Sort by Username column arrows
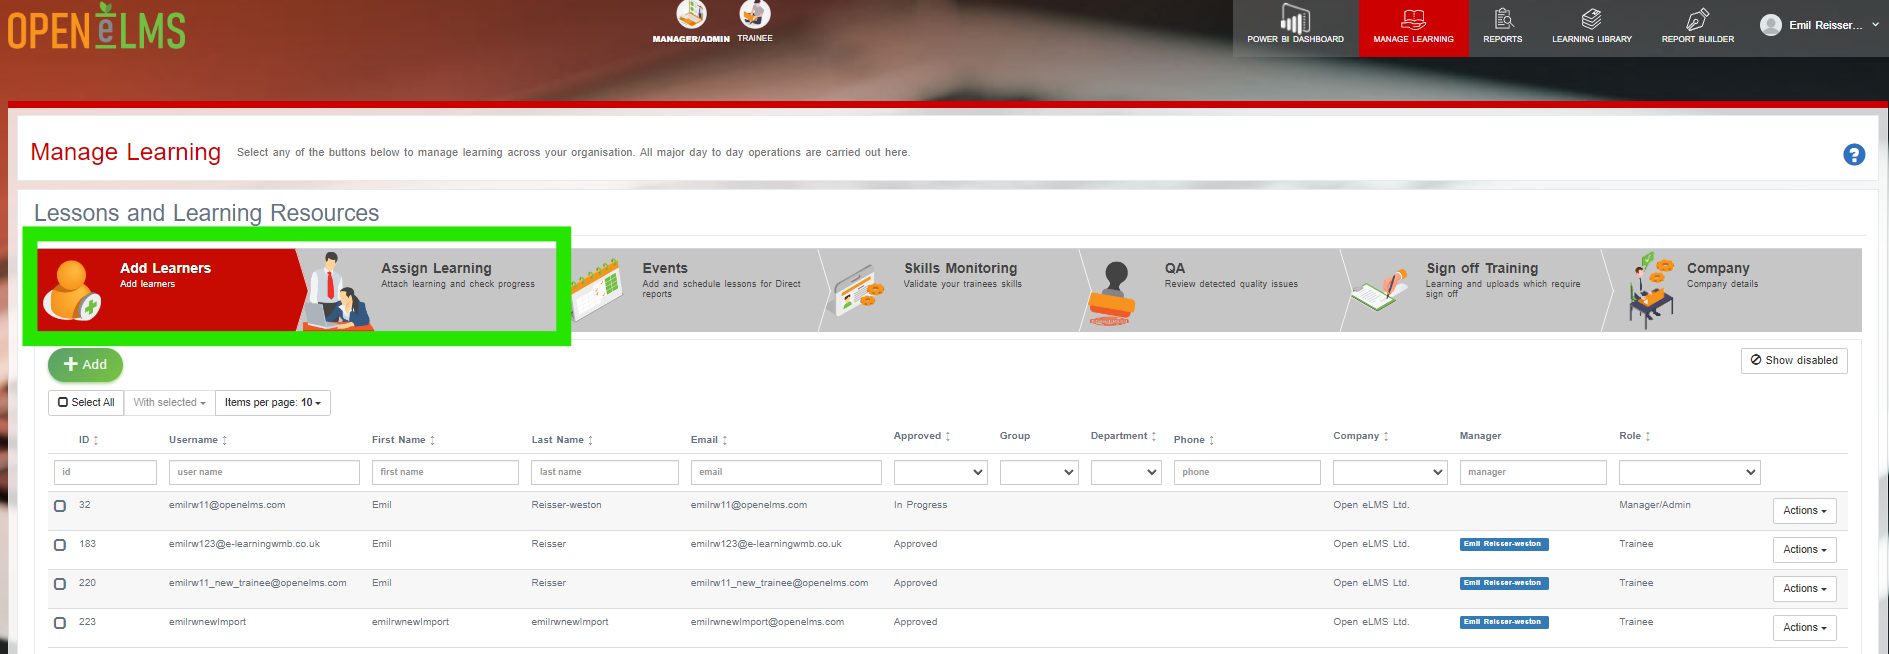This screenshot has height=654, width=1889. pyautogui.click(x=225, y=440)
